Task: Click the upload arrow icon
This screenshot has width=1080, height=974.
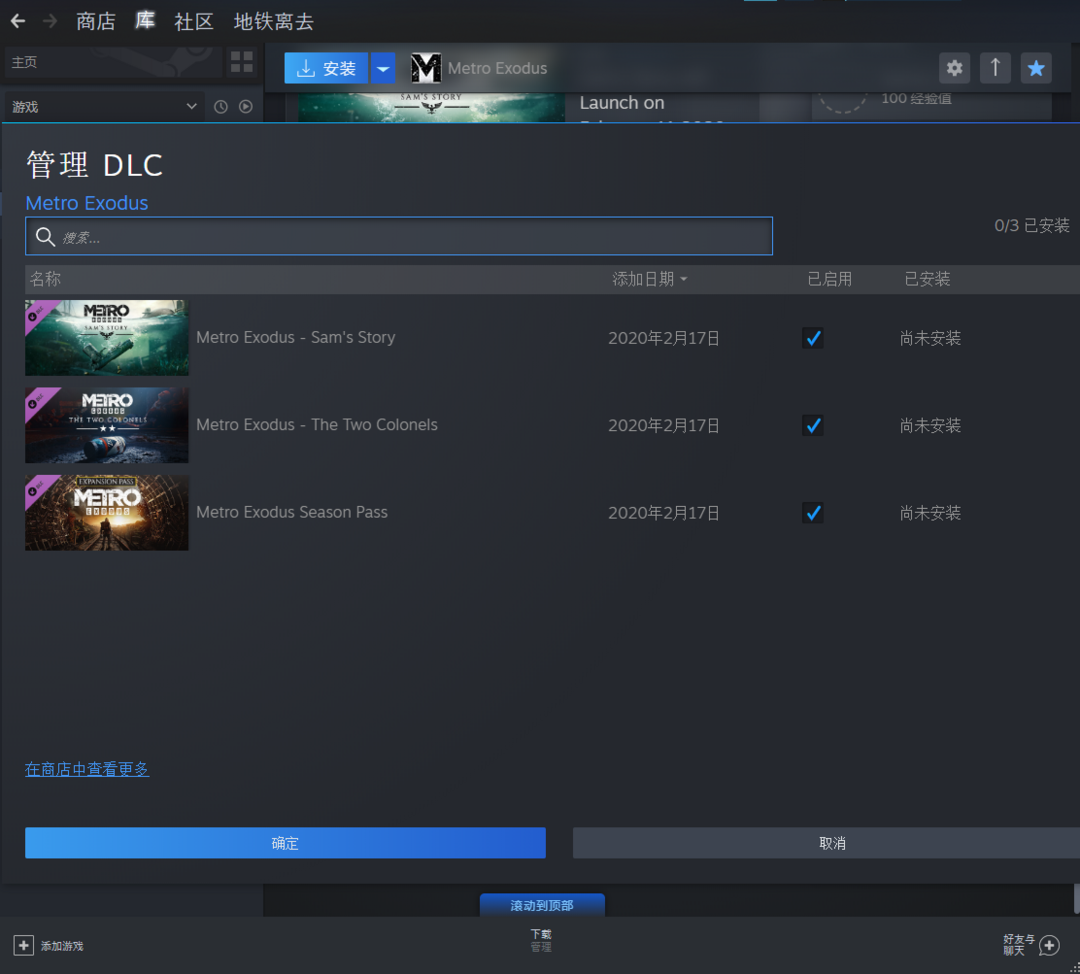Action: 995,68
